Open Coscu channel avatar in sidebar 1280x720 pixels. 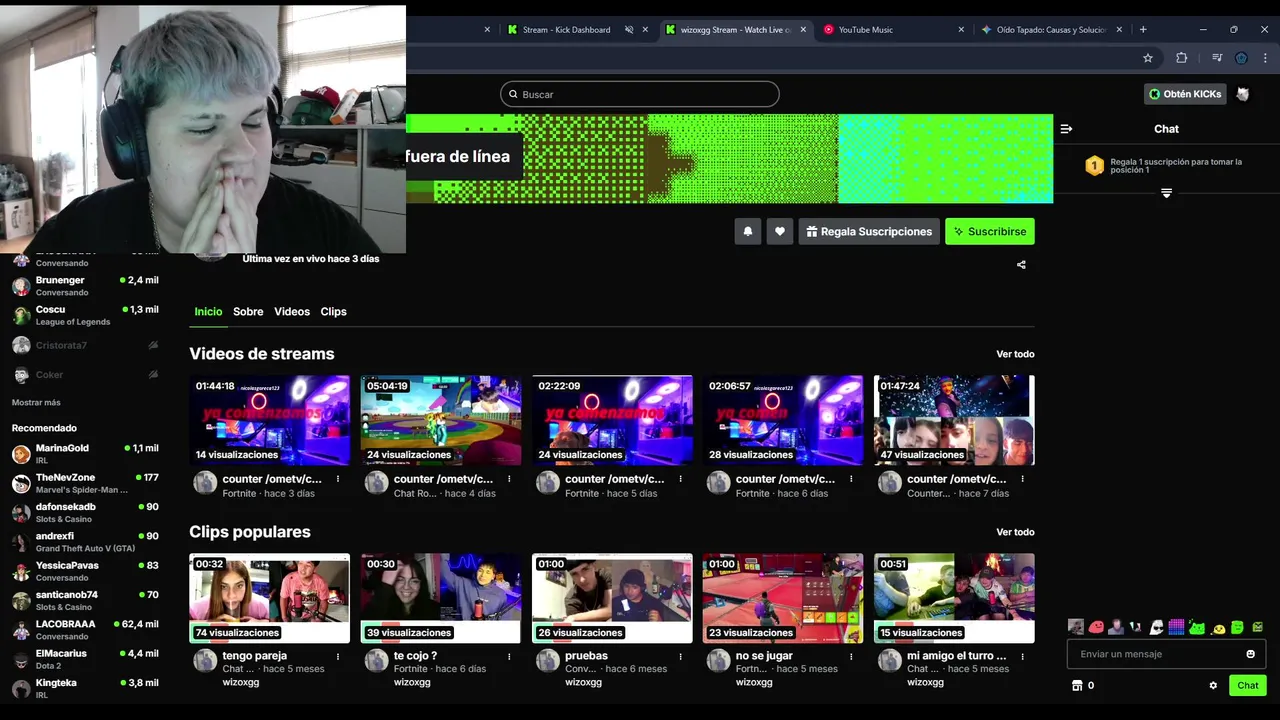coord(21,316)
